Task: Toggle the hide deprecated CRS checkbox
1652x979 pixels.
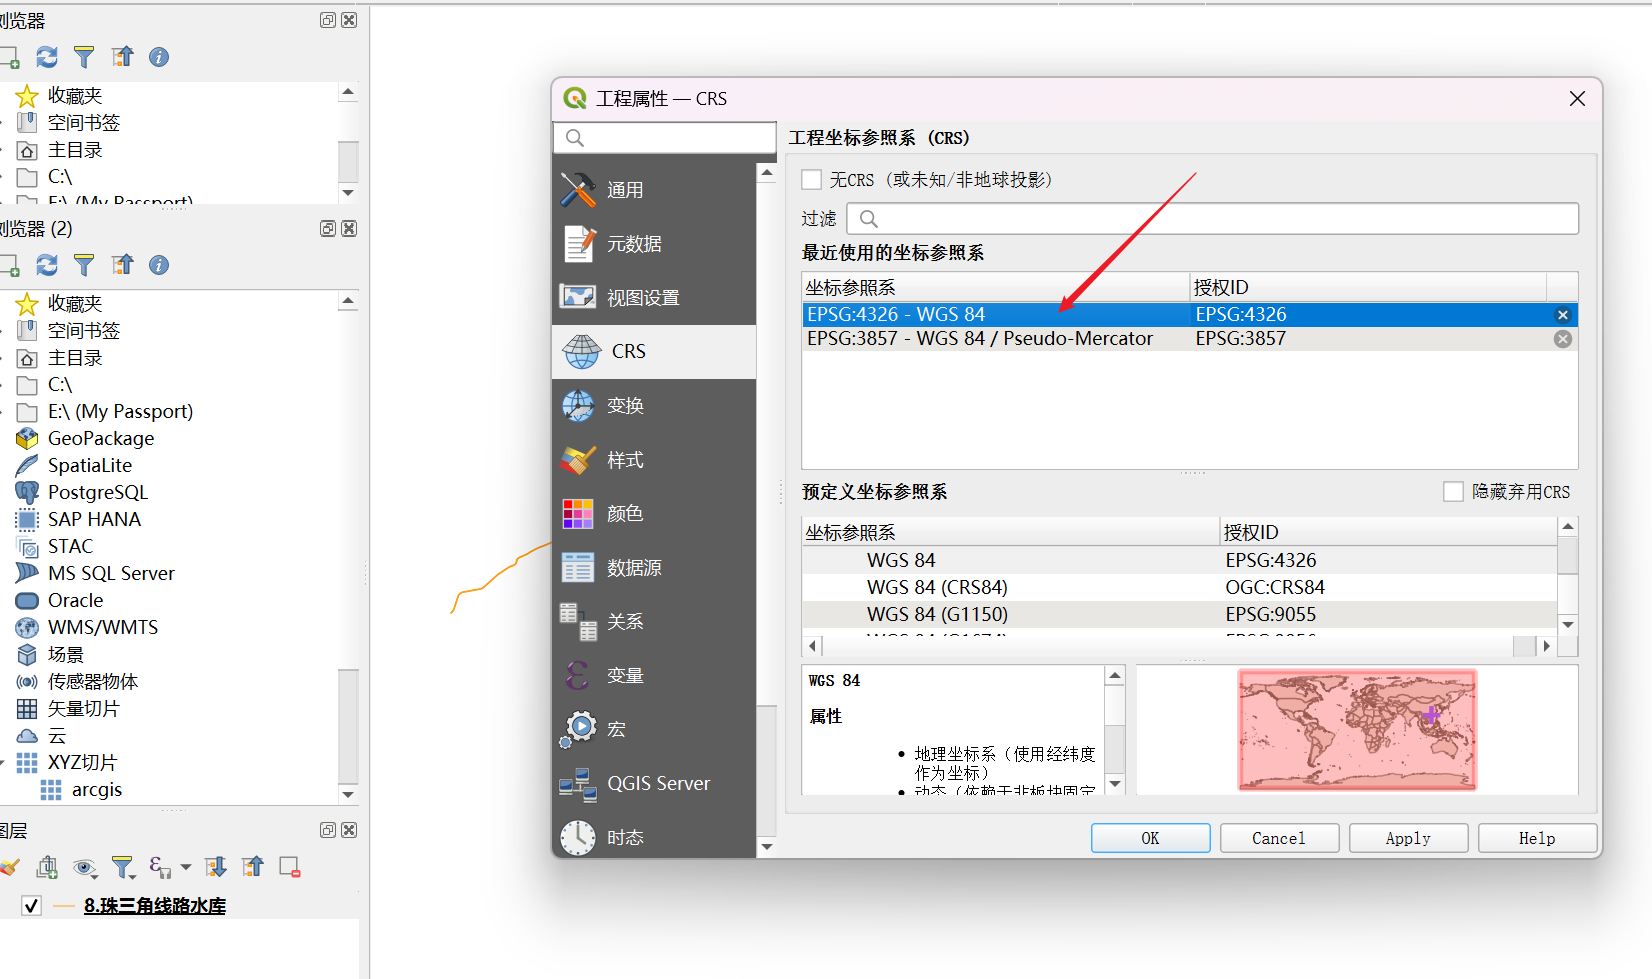Action: coord(1453,492)
